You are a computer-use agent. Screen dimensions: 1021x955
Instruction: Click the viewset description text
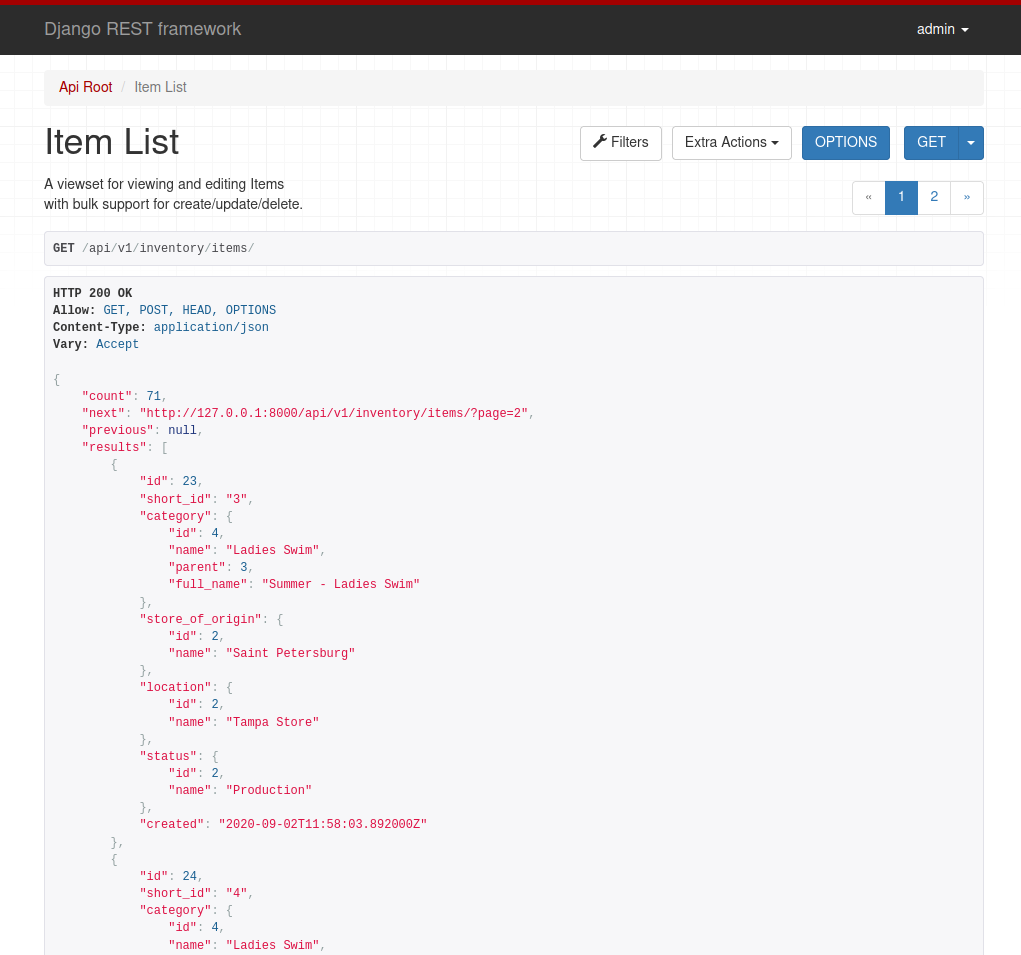point(173,194)
